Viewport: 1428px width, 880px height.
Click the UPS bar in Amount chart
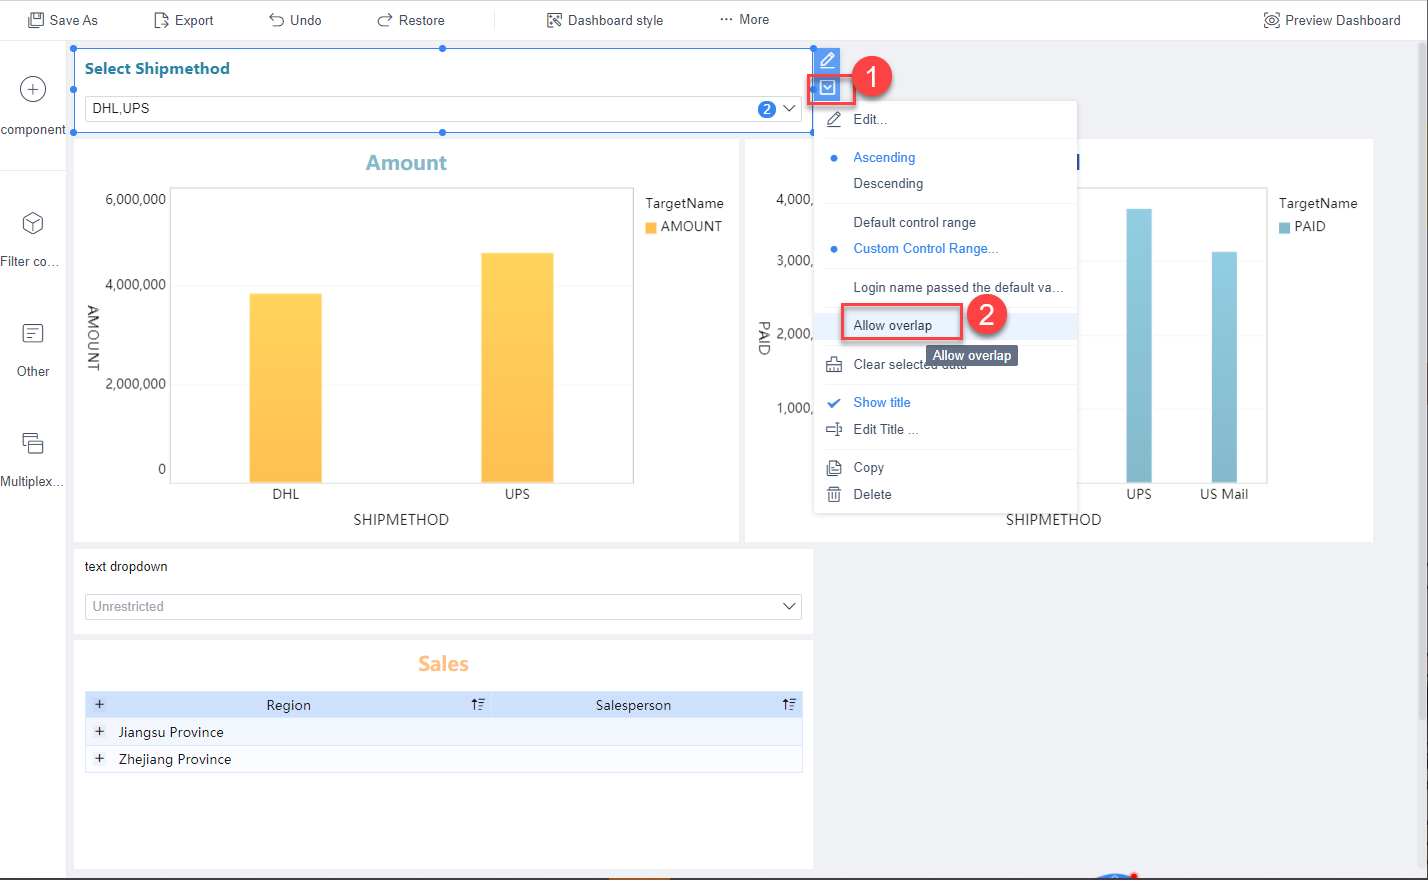(517, 368)
